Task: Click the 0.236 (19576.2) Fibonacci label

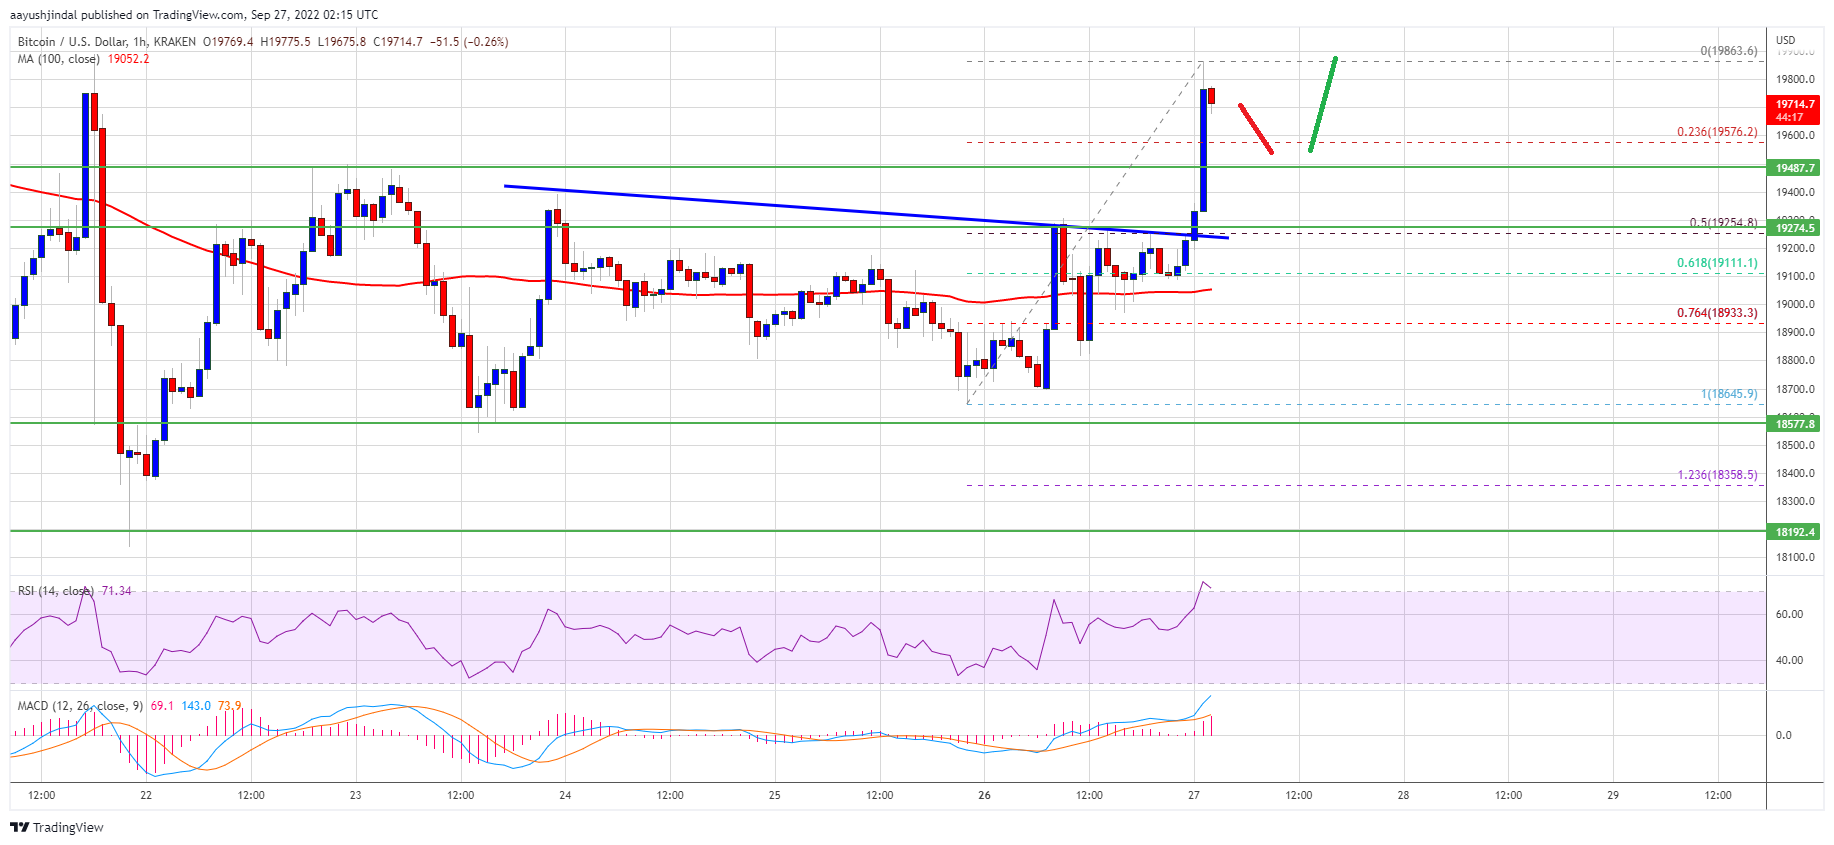Action: [x=1716, y=132]
